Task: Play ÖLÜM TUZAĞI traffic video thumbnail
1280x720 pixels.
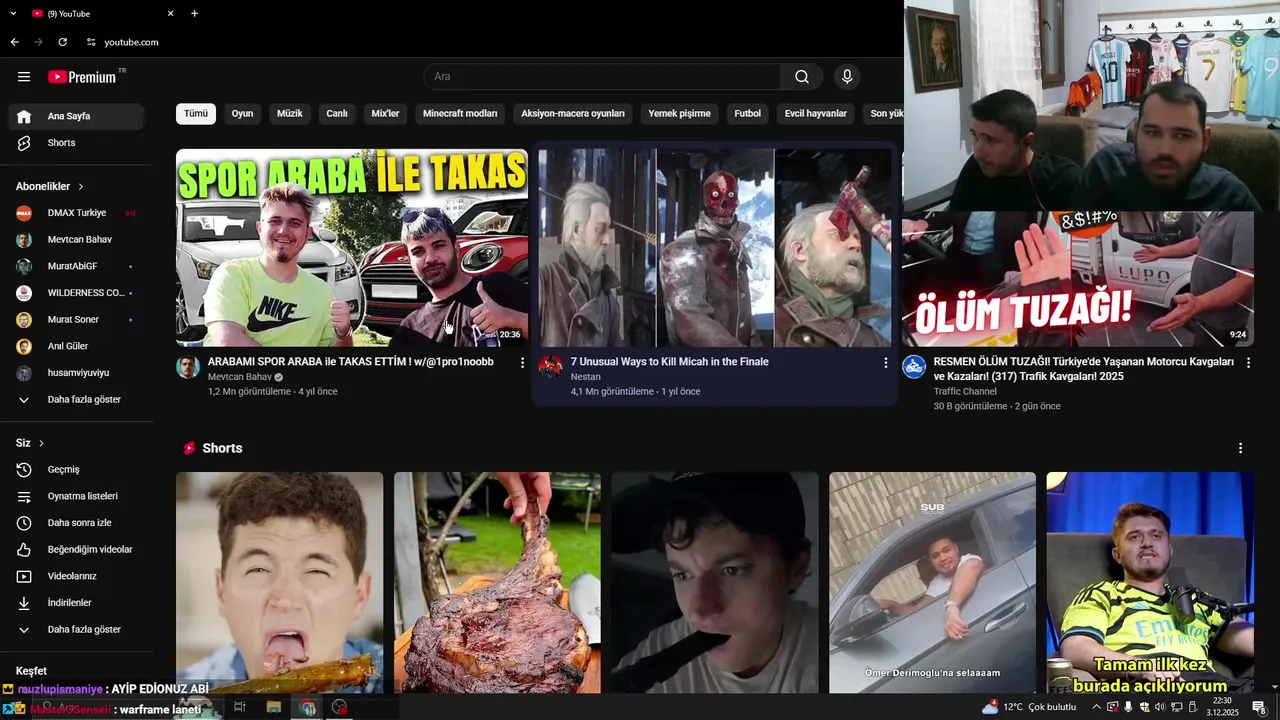Action: tap(1078, 279)
